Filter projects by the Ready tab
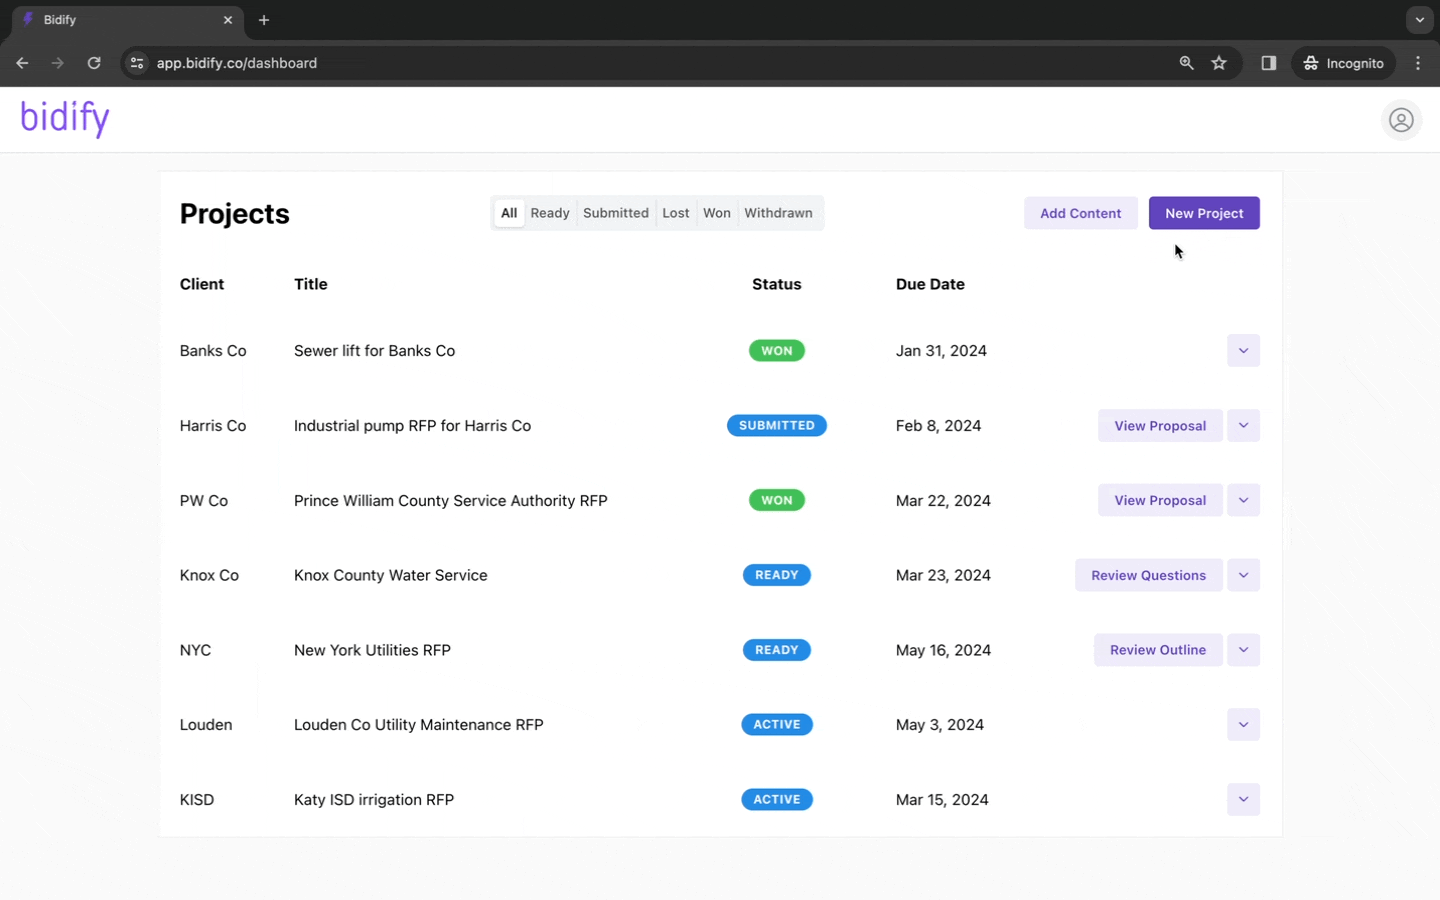 click(x=550, y=213)
